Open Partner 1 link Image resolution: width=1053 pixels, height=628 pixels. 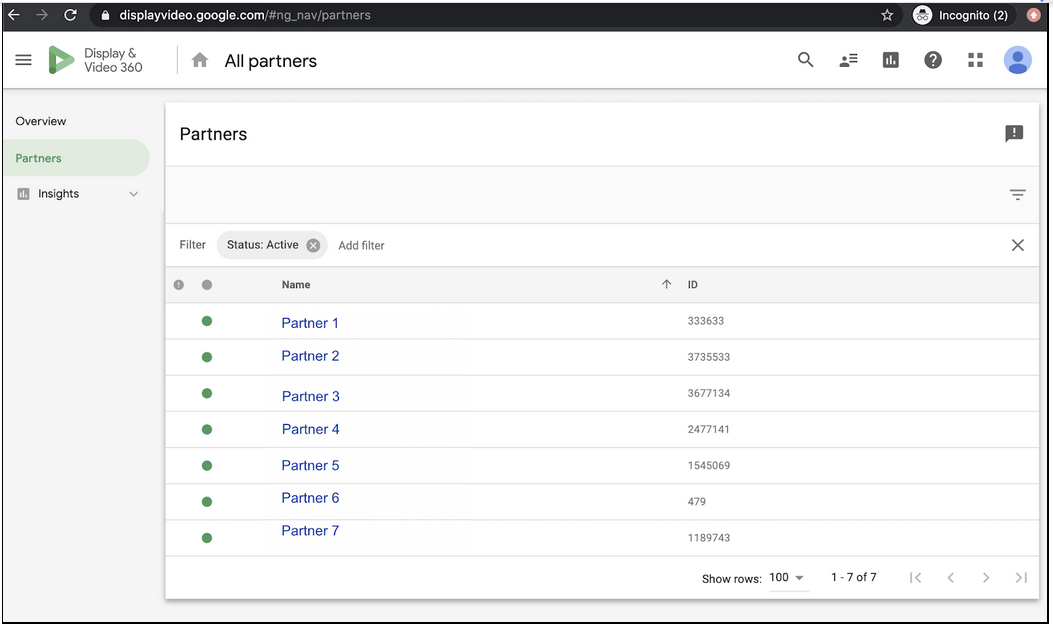coord(310,323)
